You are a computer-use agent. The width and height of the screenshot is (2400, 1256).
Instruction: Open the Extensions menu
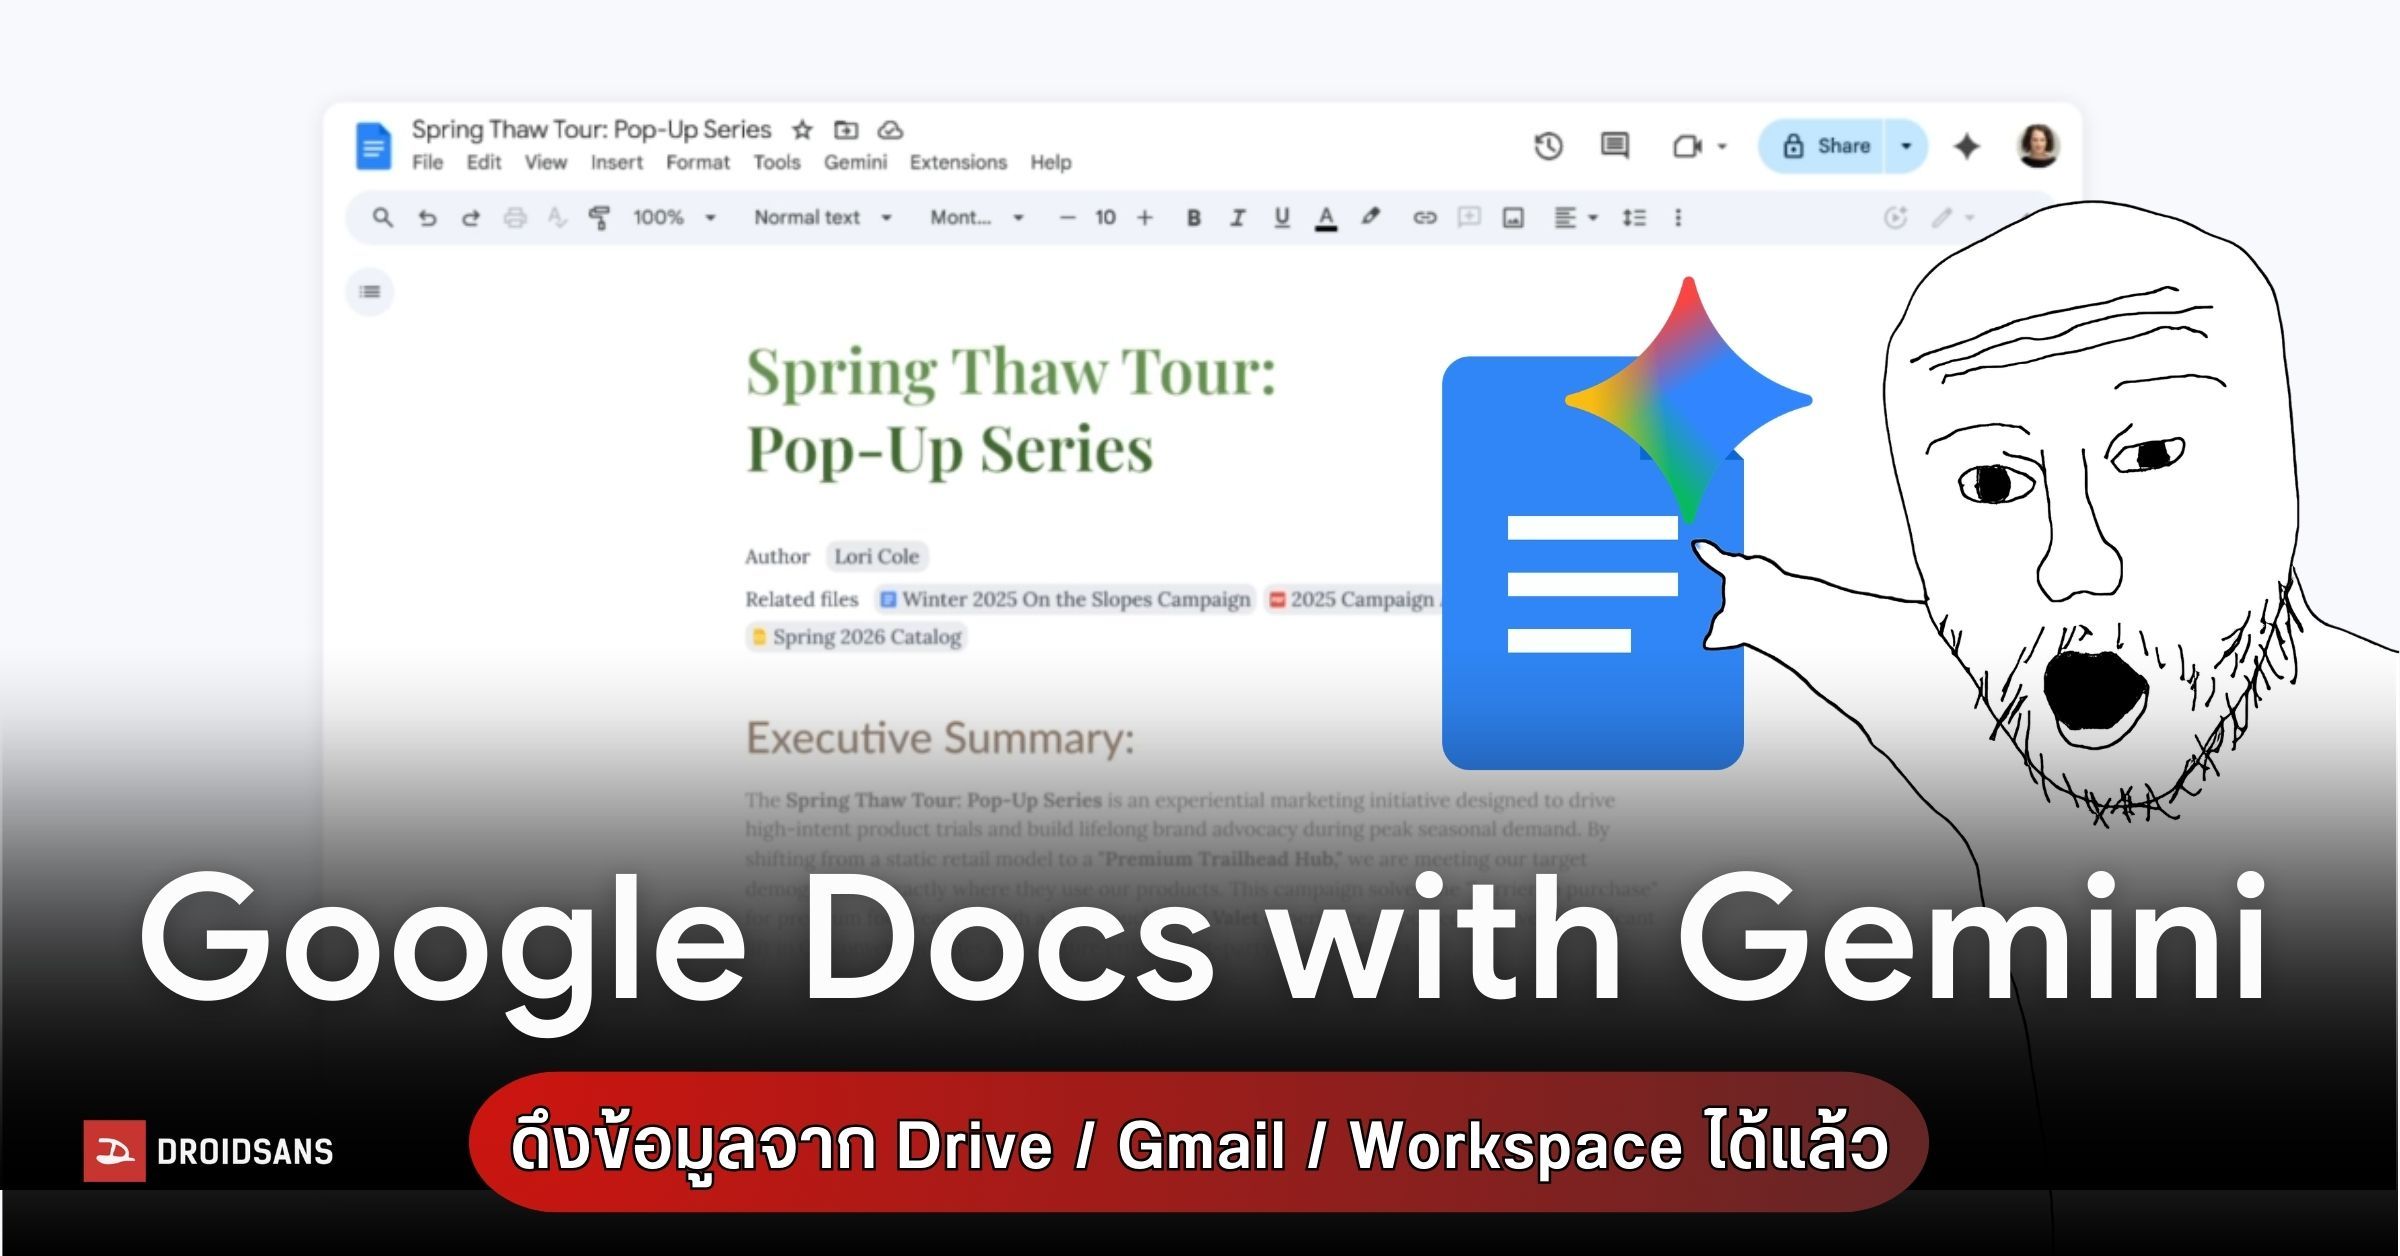point(958,162)
